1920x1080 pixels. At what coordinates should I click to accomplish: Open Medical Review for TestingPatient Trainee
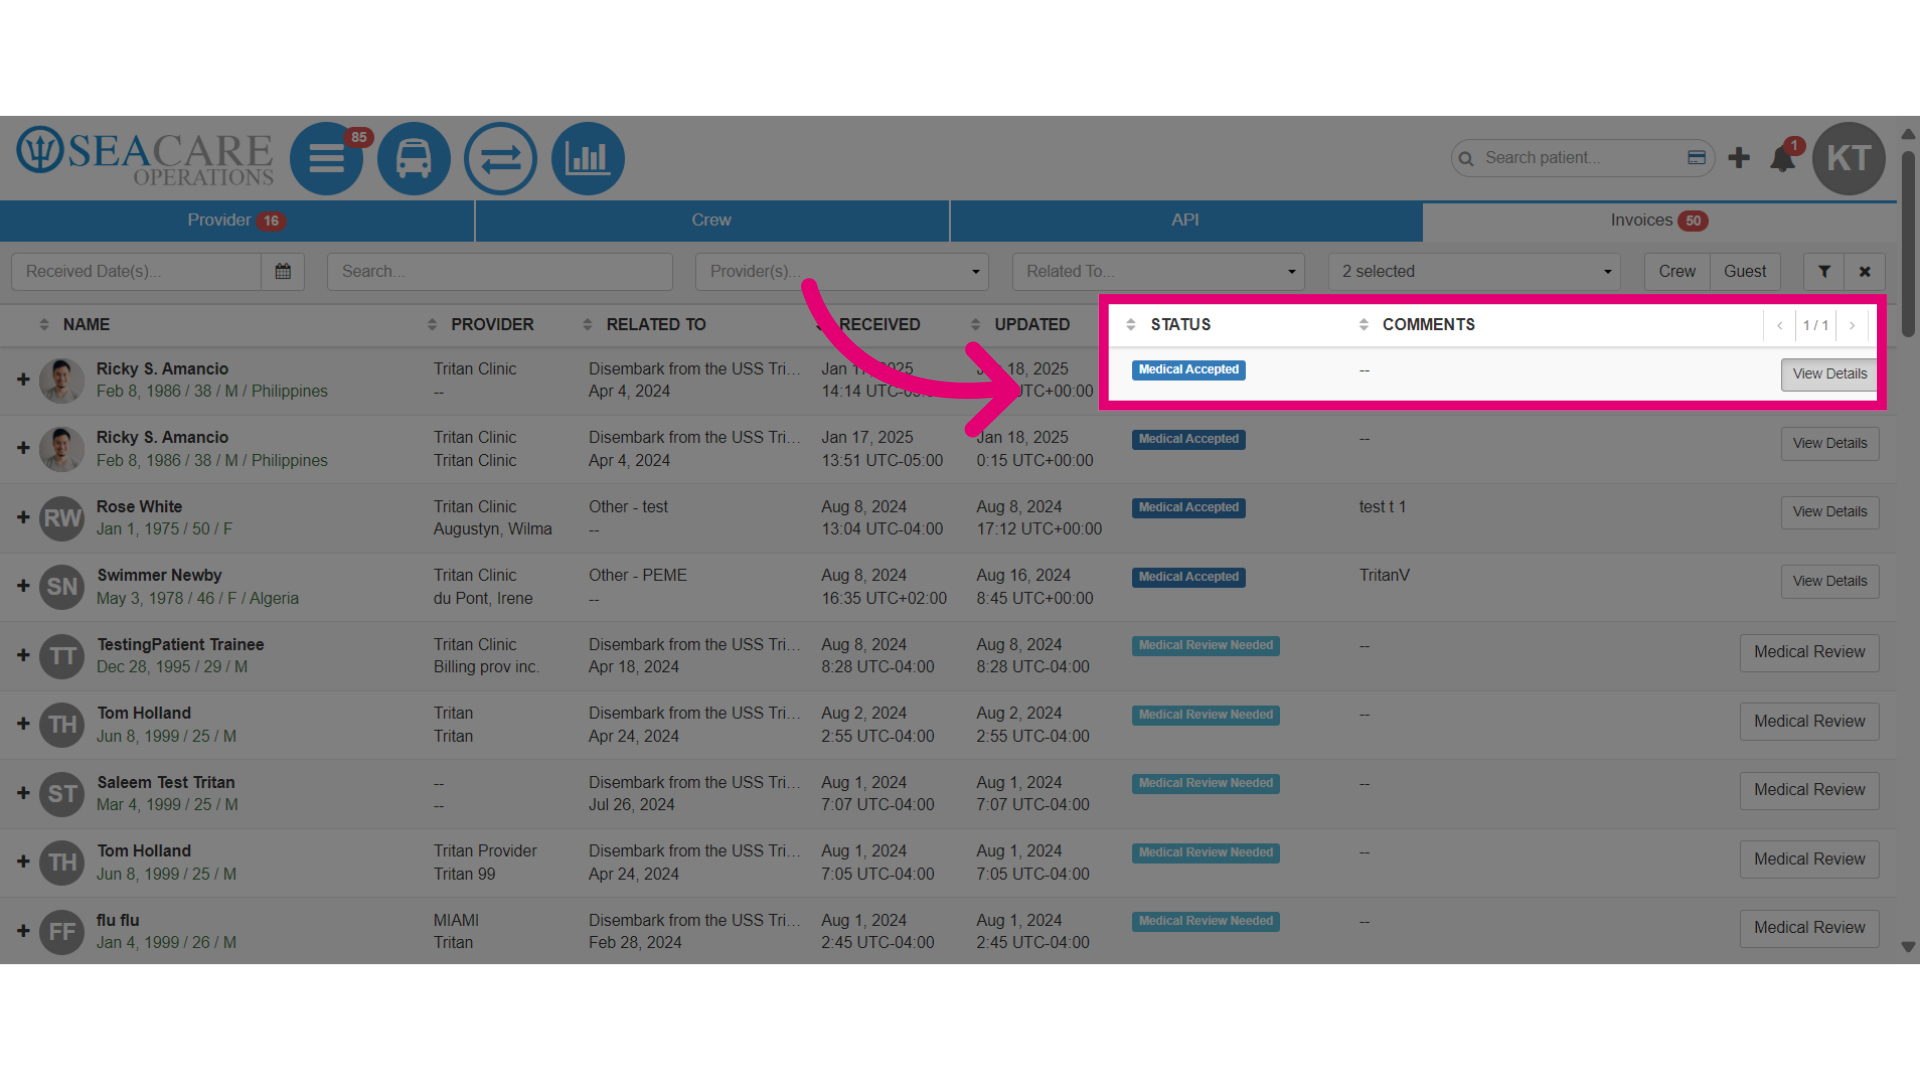click(1809, 652)
